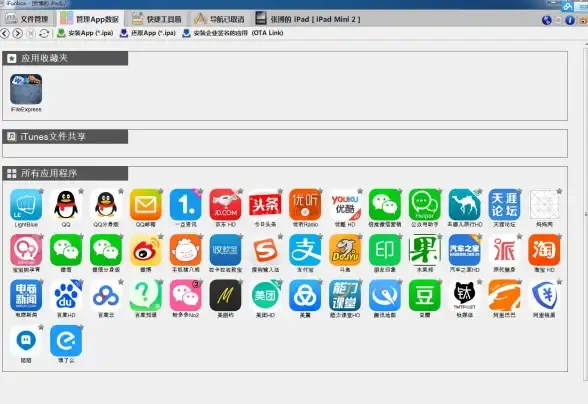Open the 饿了么 app icon
The image size is (588, 404).
[x=66, y=341]
